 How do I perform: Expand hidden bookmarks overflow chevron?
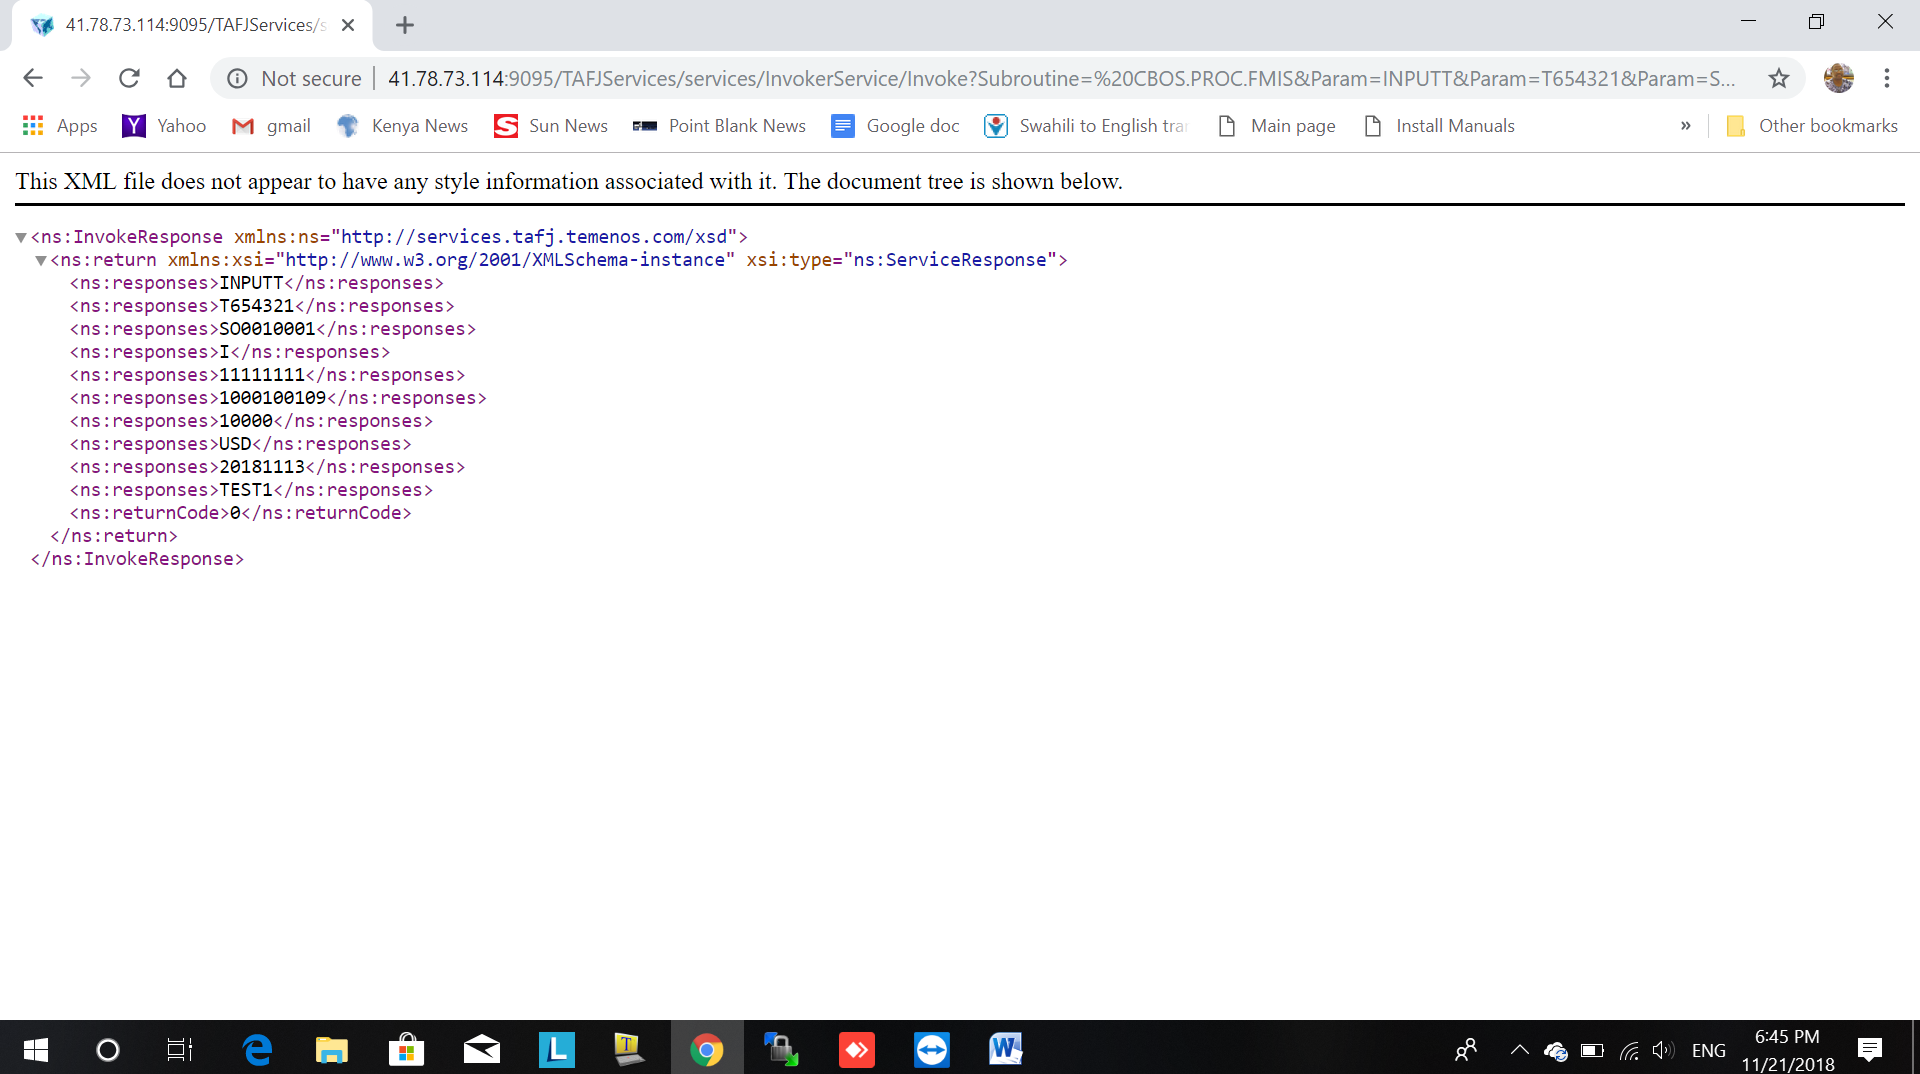1685,126
